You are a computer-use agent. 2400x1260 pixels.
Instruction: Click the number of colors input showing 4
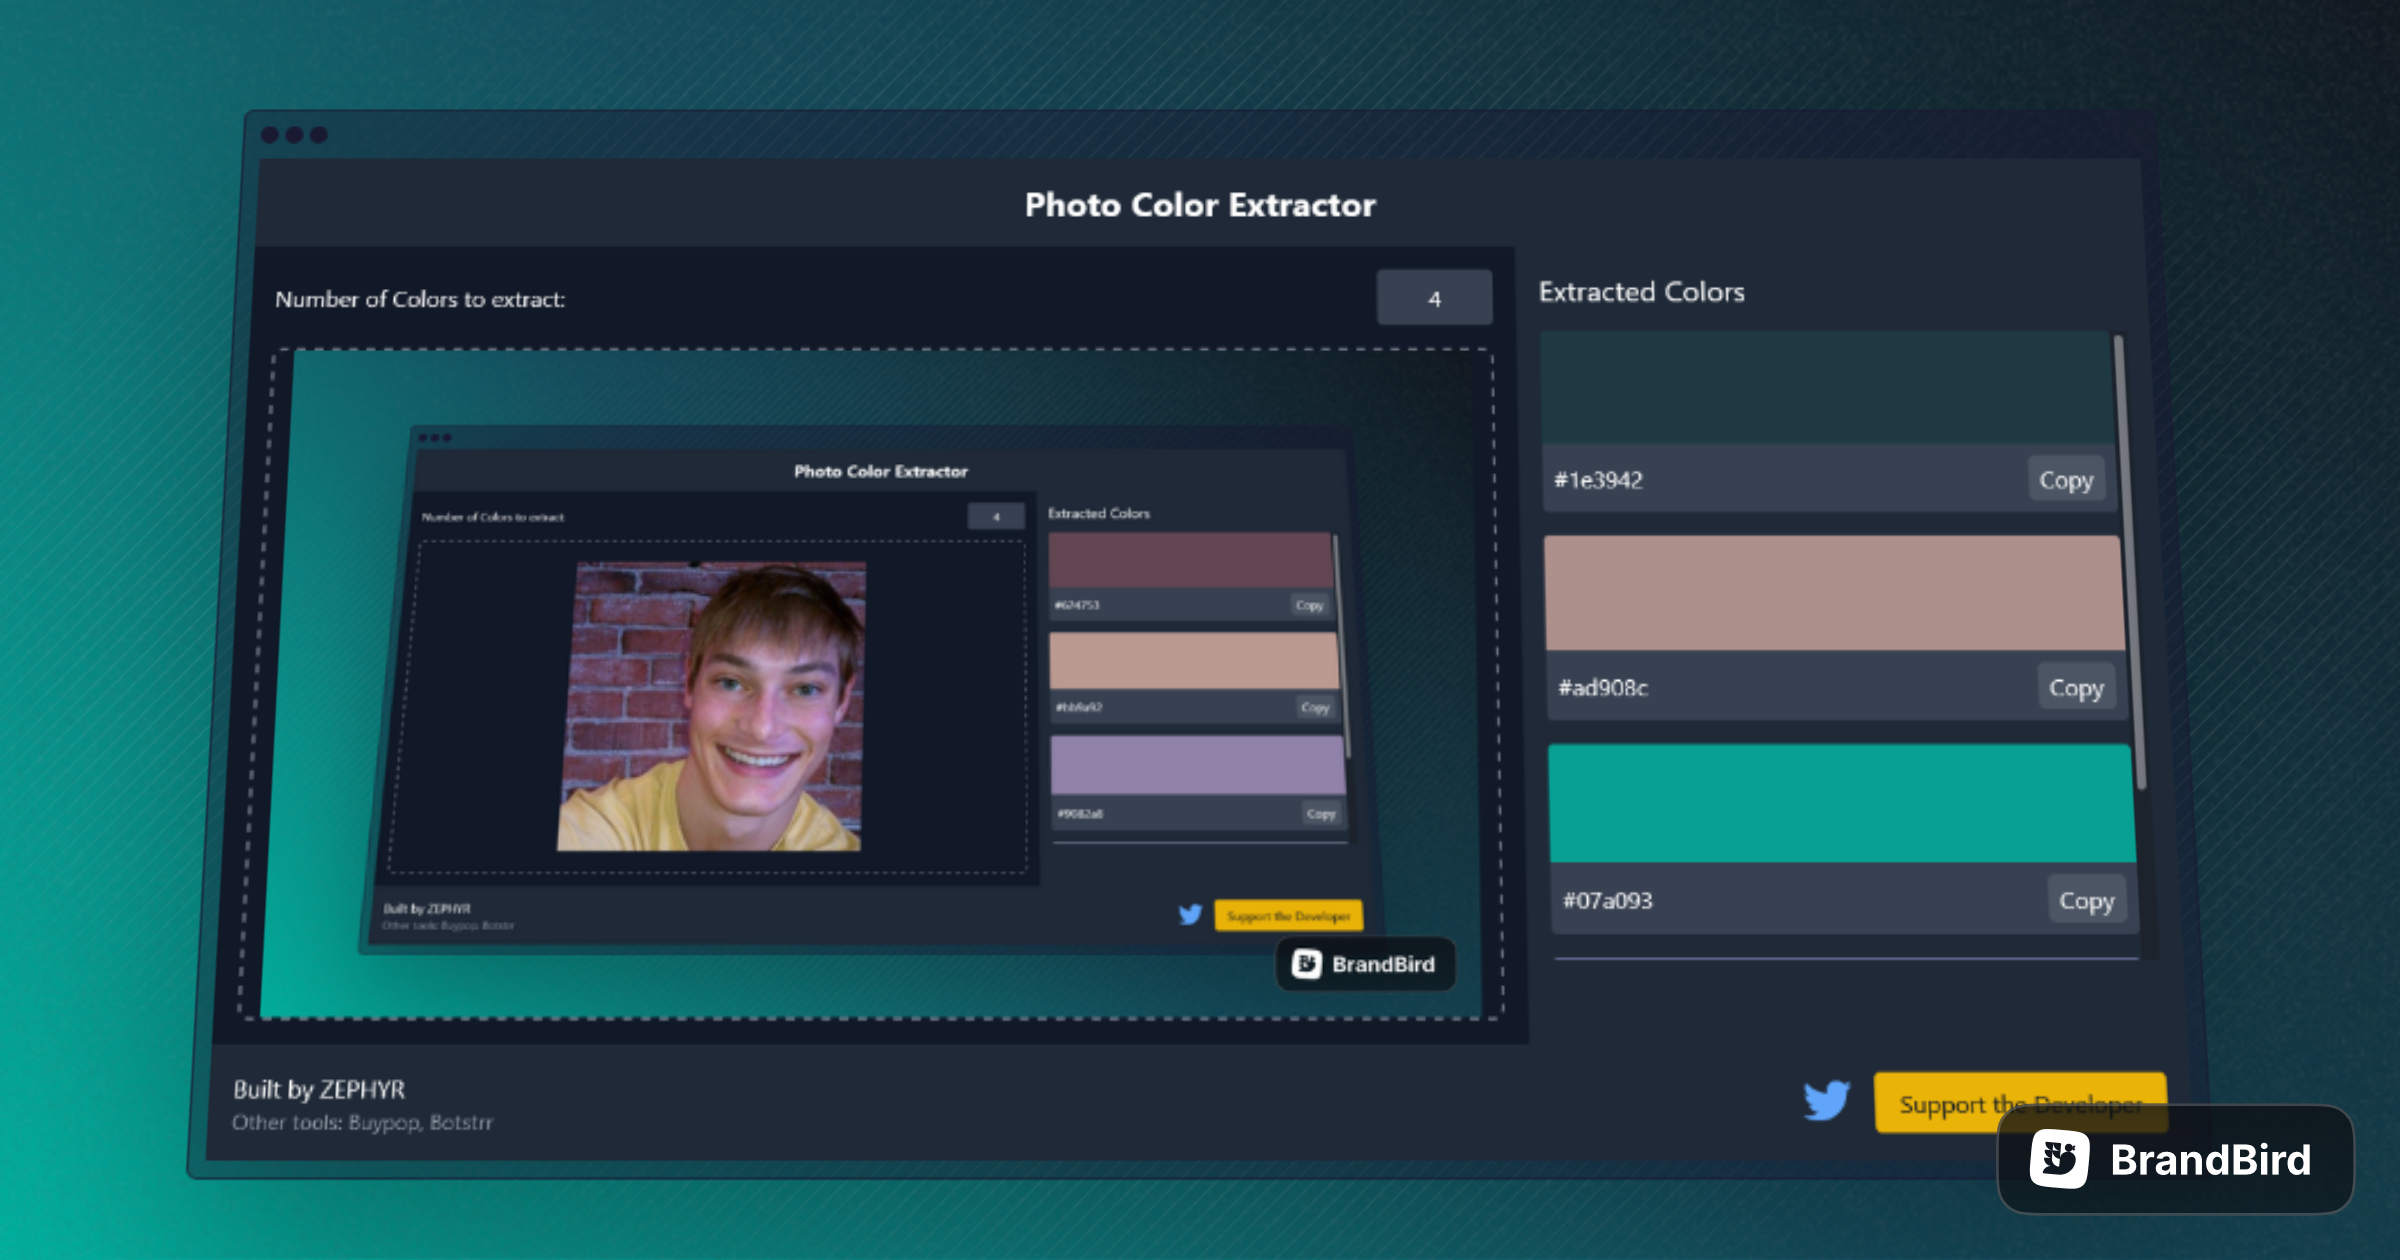(x=1434, y=297)
